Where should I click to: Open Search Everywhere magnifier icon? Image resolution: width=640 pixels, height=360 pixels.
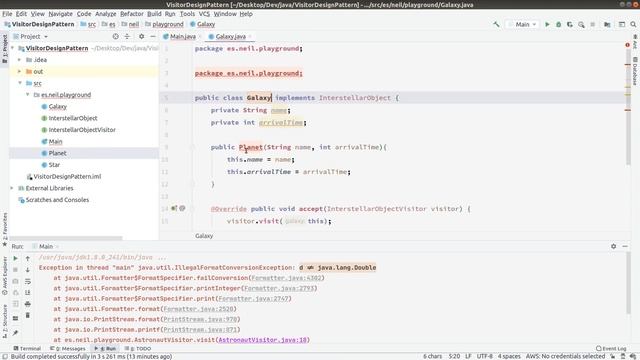[633, 24]
